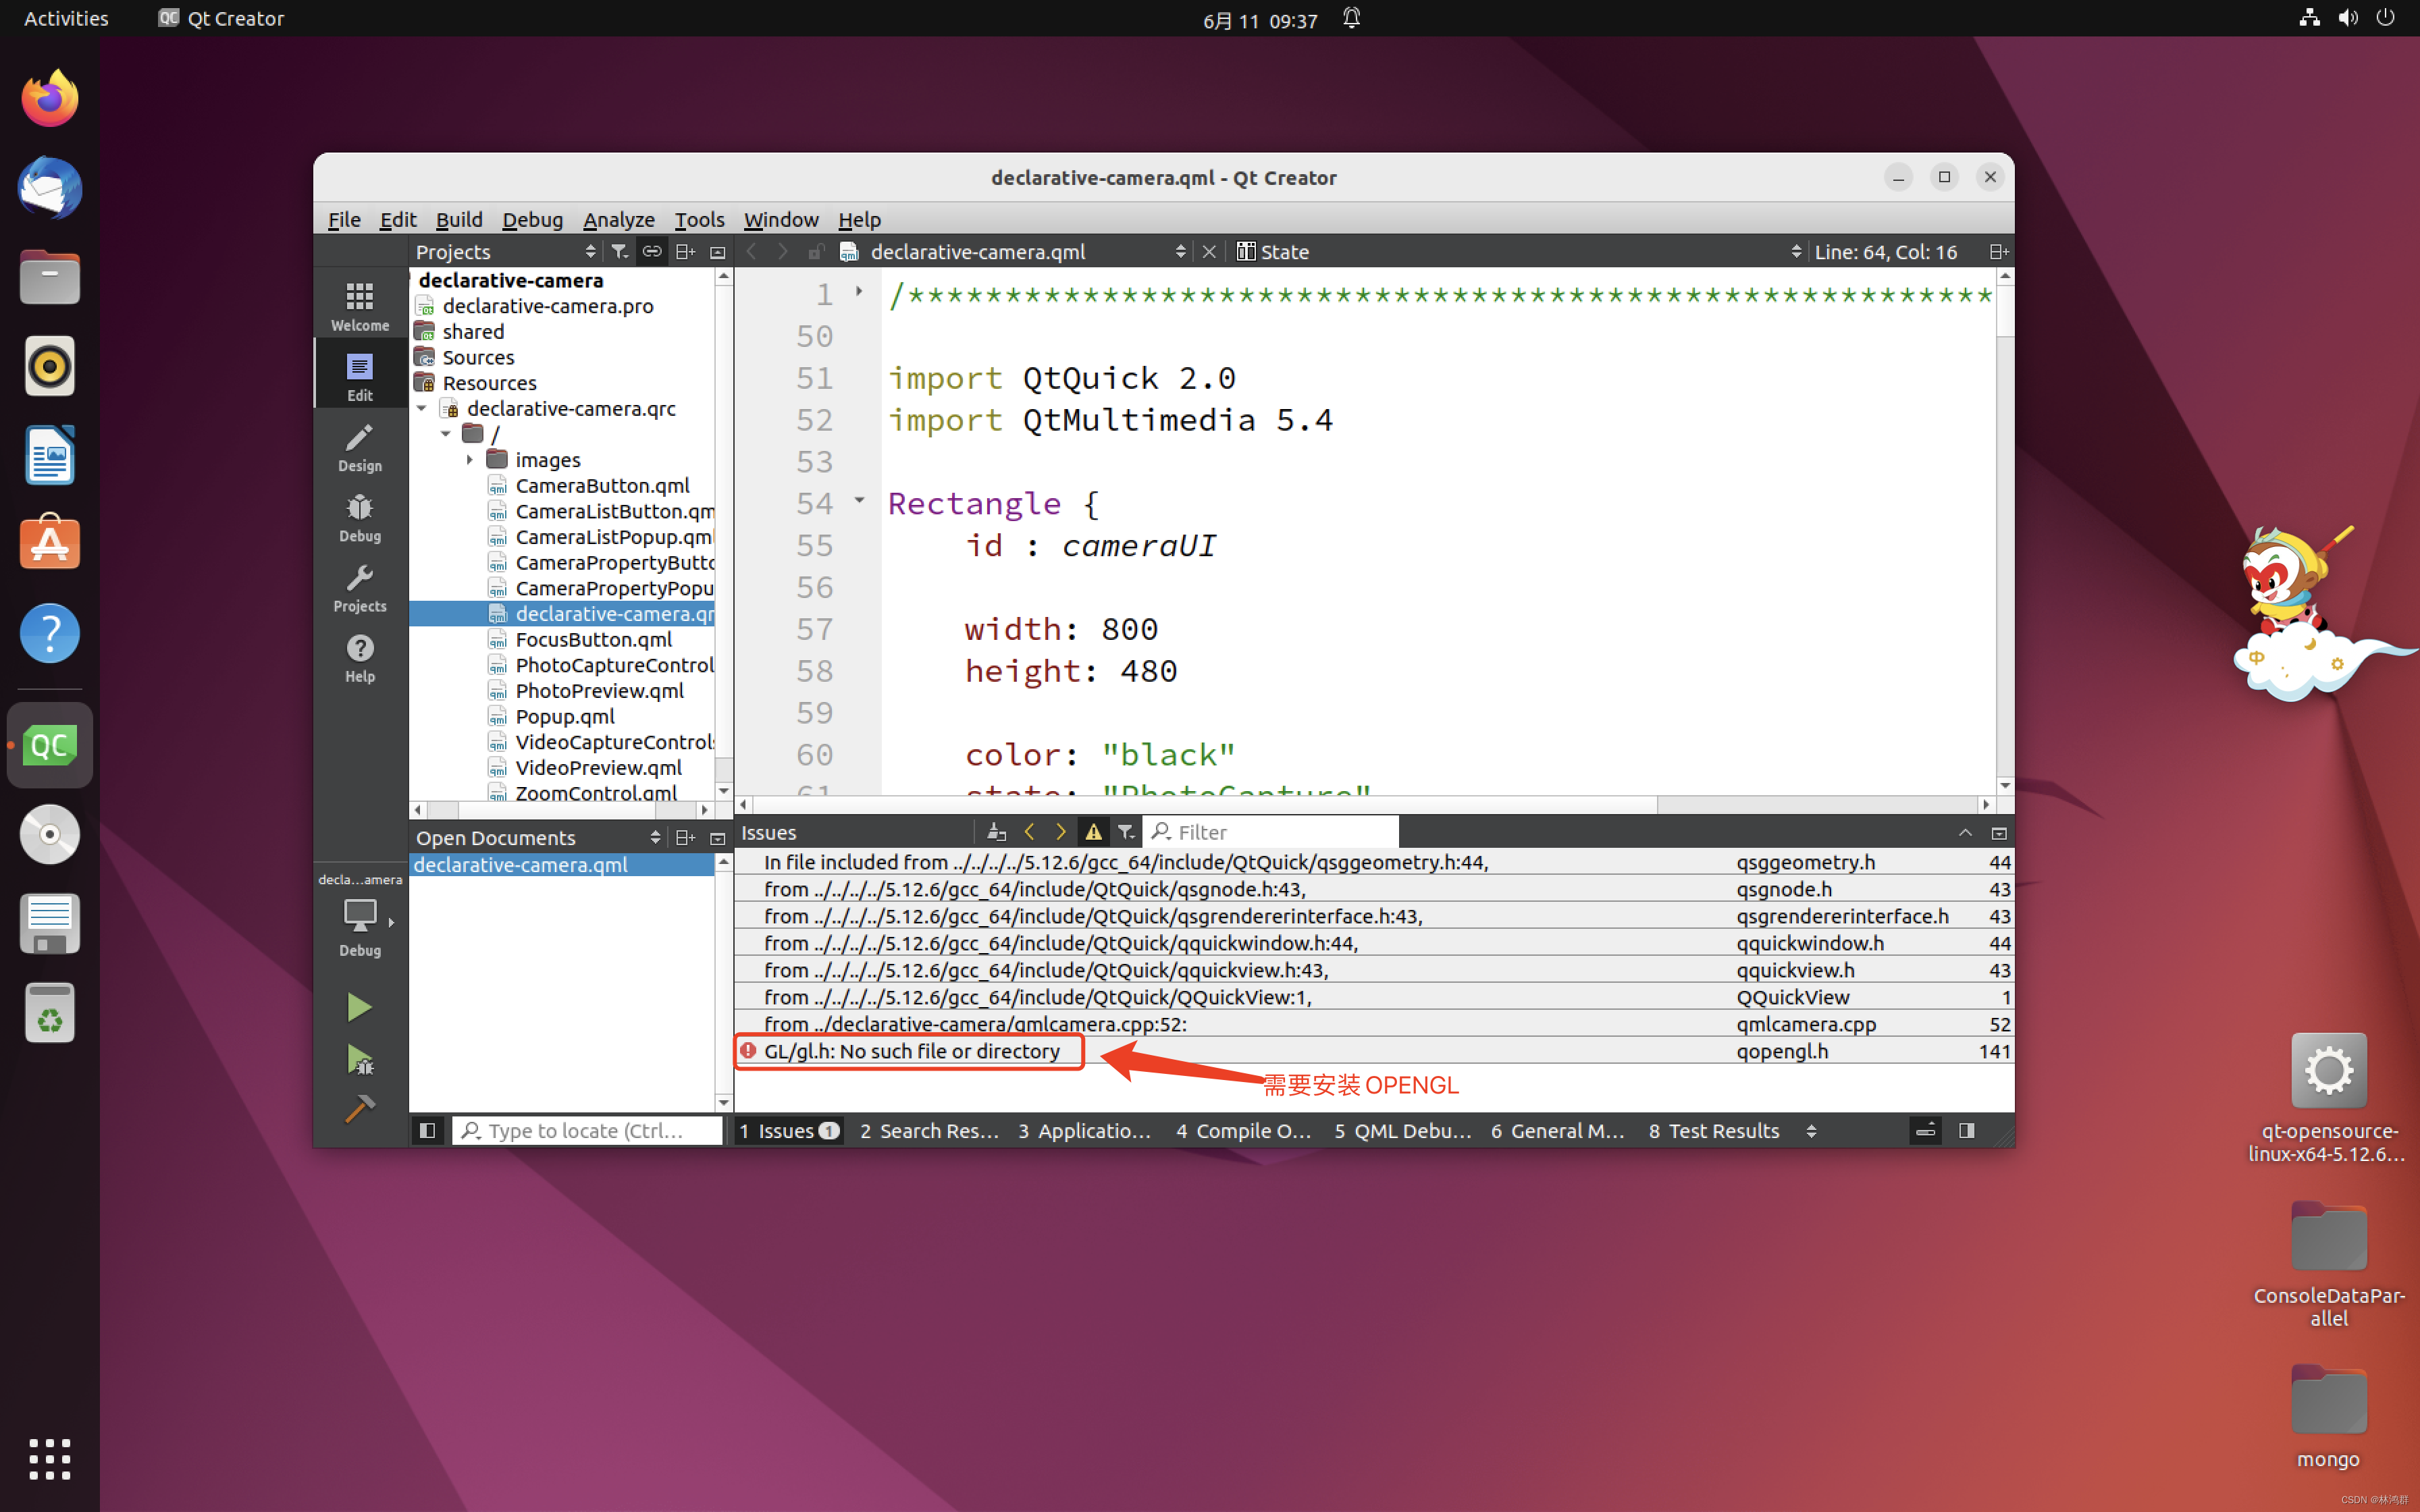The height and width of the screenshot is (1512, 2420).
Task: Toggle Show Warnings in the Issues pane
Action: (x=1093, y=832)
